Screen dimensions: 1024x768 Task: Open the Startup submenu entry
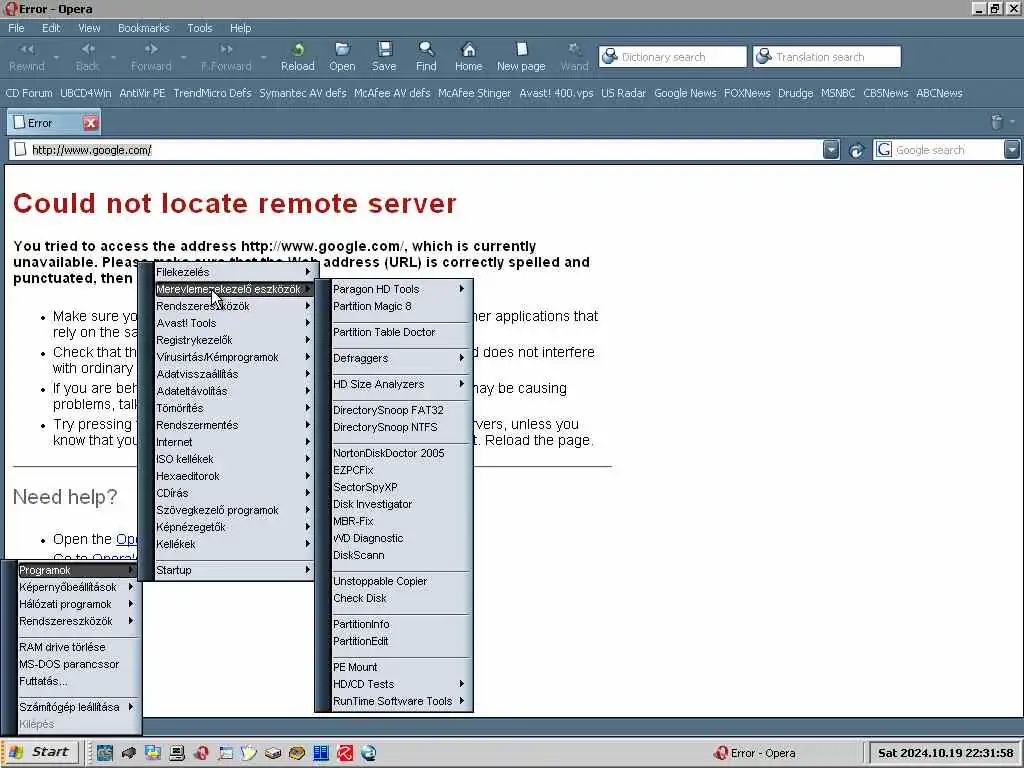click(235, 569)
